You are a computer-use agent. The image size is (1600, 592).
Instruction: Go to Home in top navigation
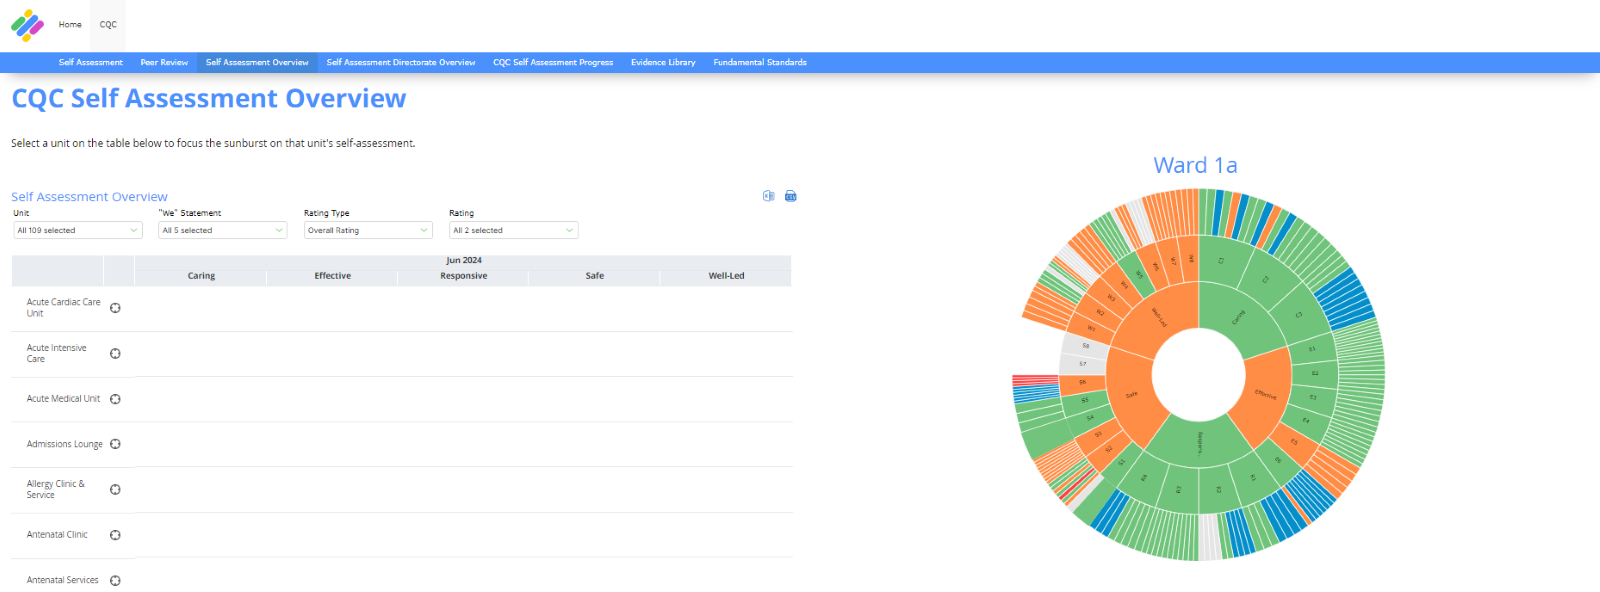point(70,24)
